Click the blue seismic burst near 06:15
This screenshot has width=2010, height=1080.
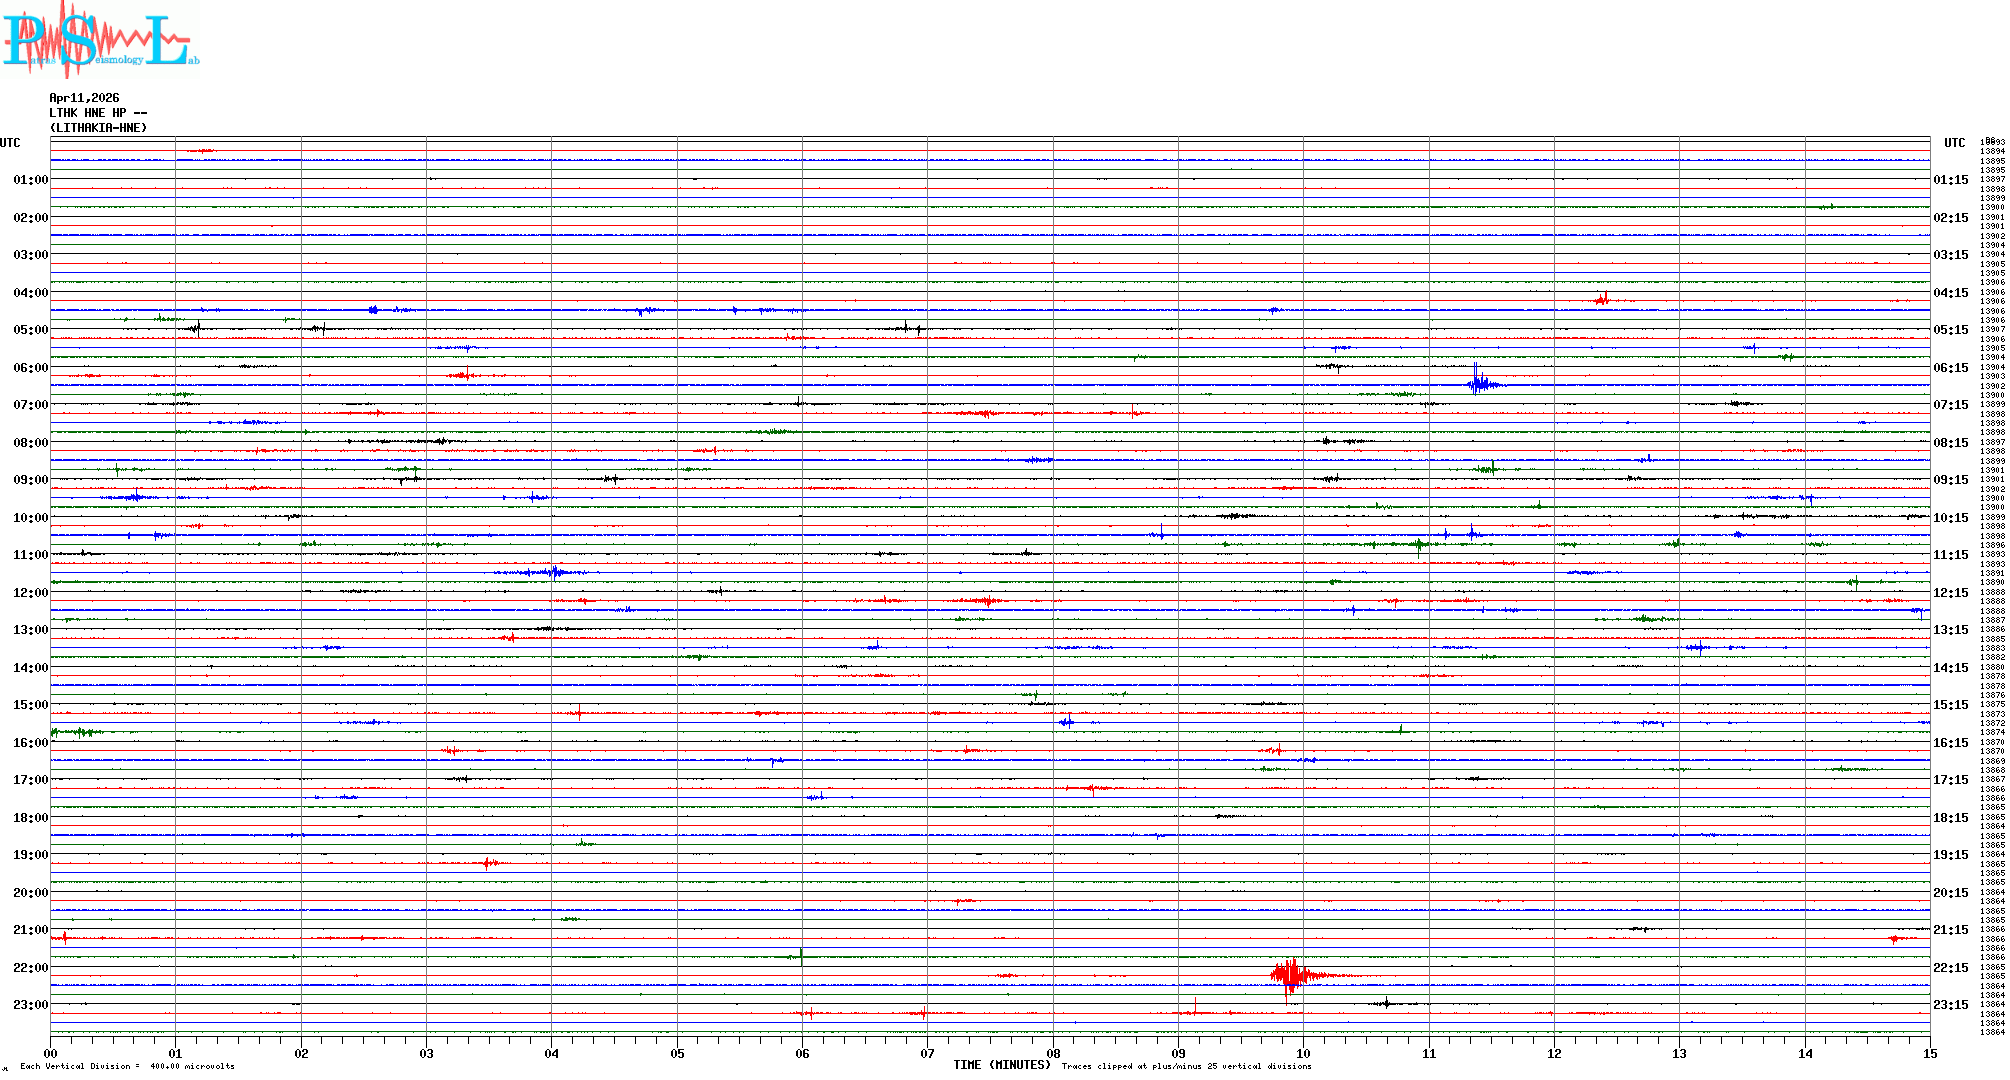coord(1480,383)
